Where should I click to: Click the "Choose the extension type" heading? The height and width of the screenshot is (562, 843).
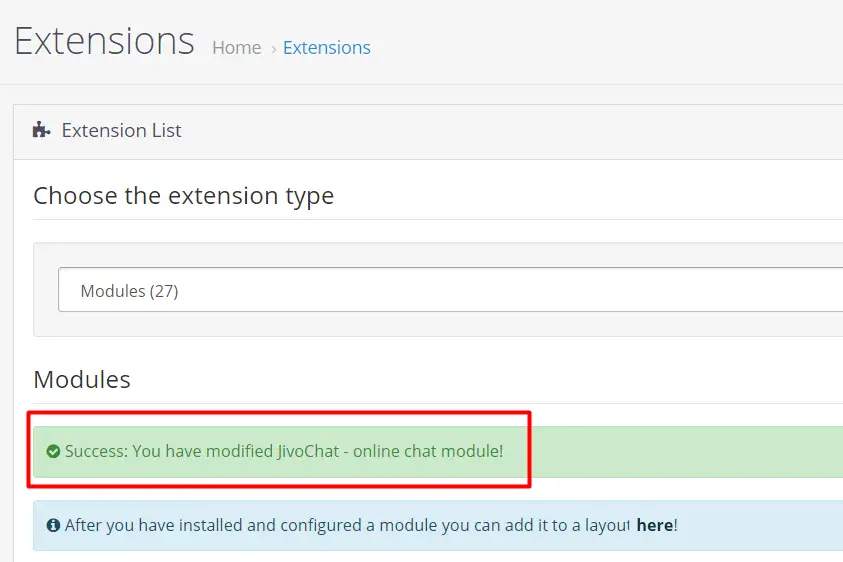coord(183,196)
